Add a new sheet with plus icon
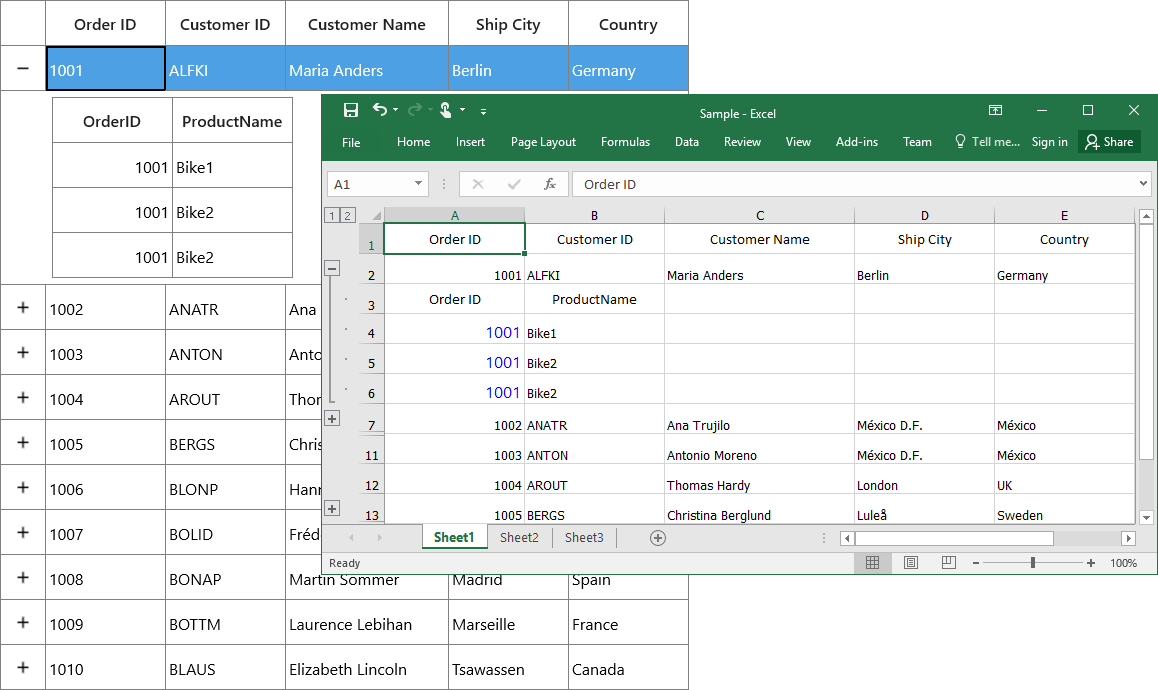 658,538
